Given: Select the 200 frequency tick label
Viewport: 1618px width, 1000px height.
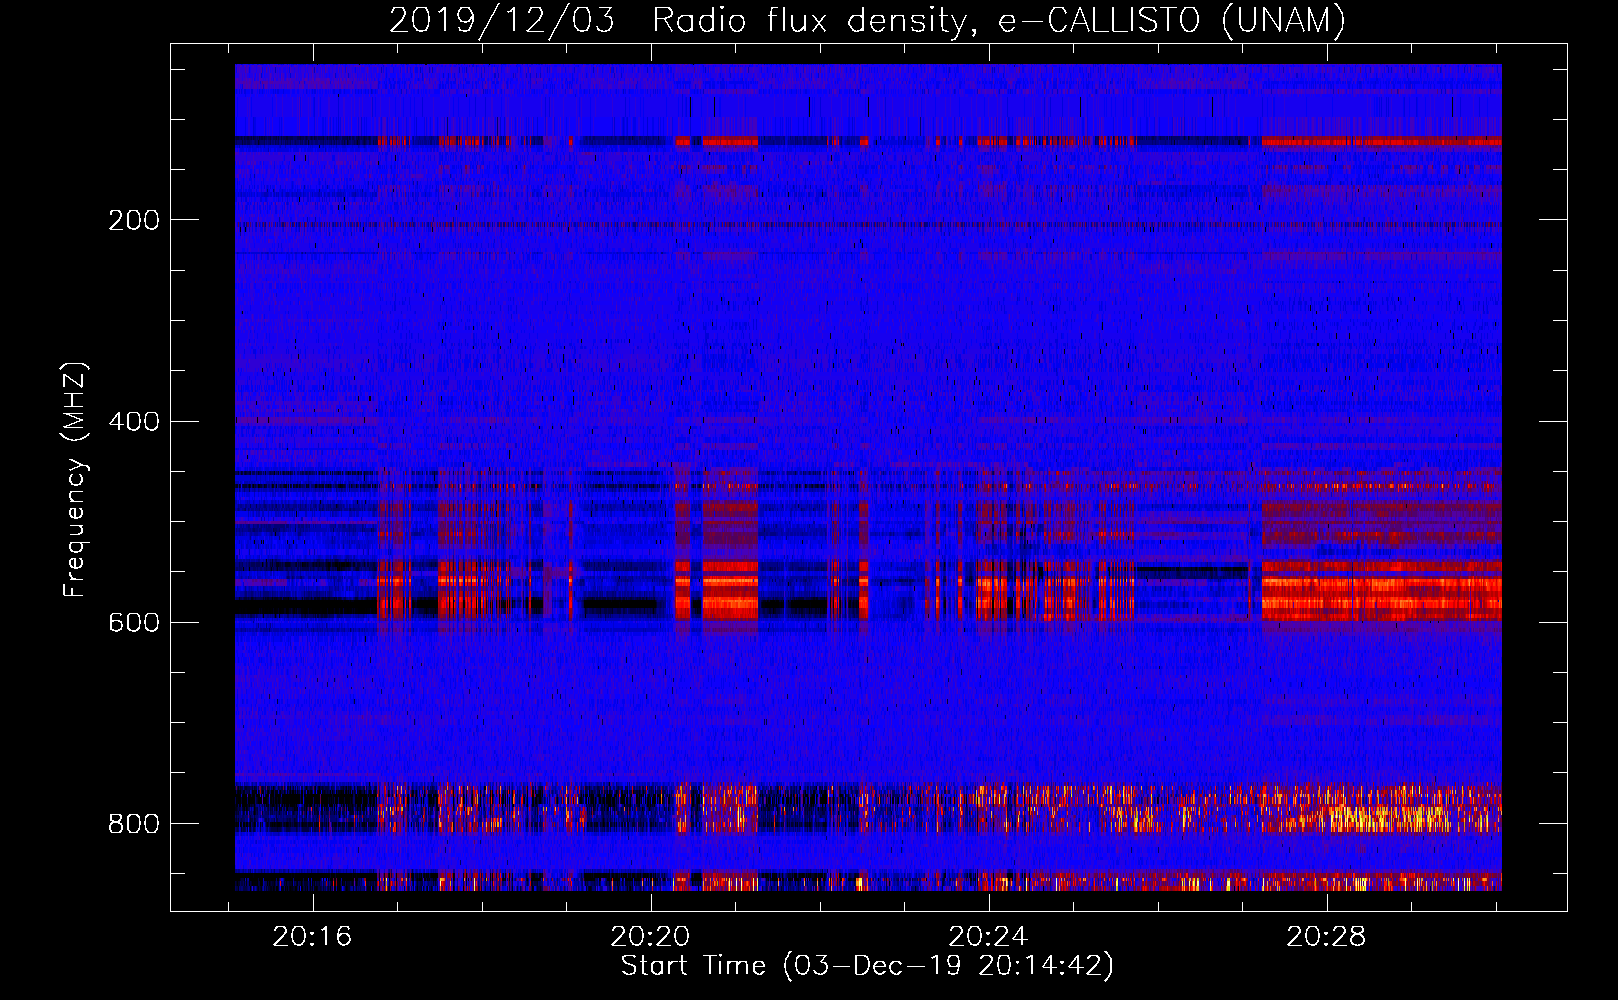Looking at the screenshot, I should [x=134, y=220].
